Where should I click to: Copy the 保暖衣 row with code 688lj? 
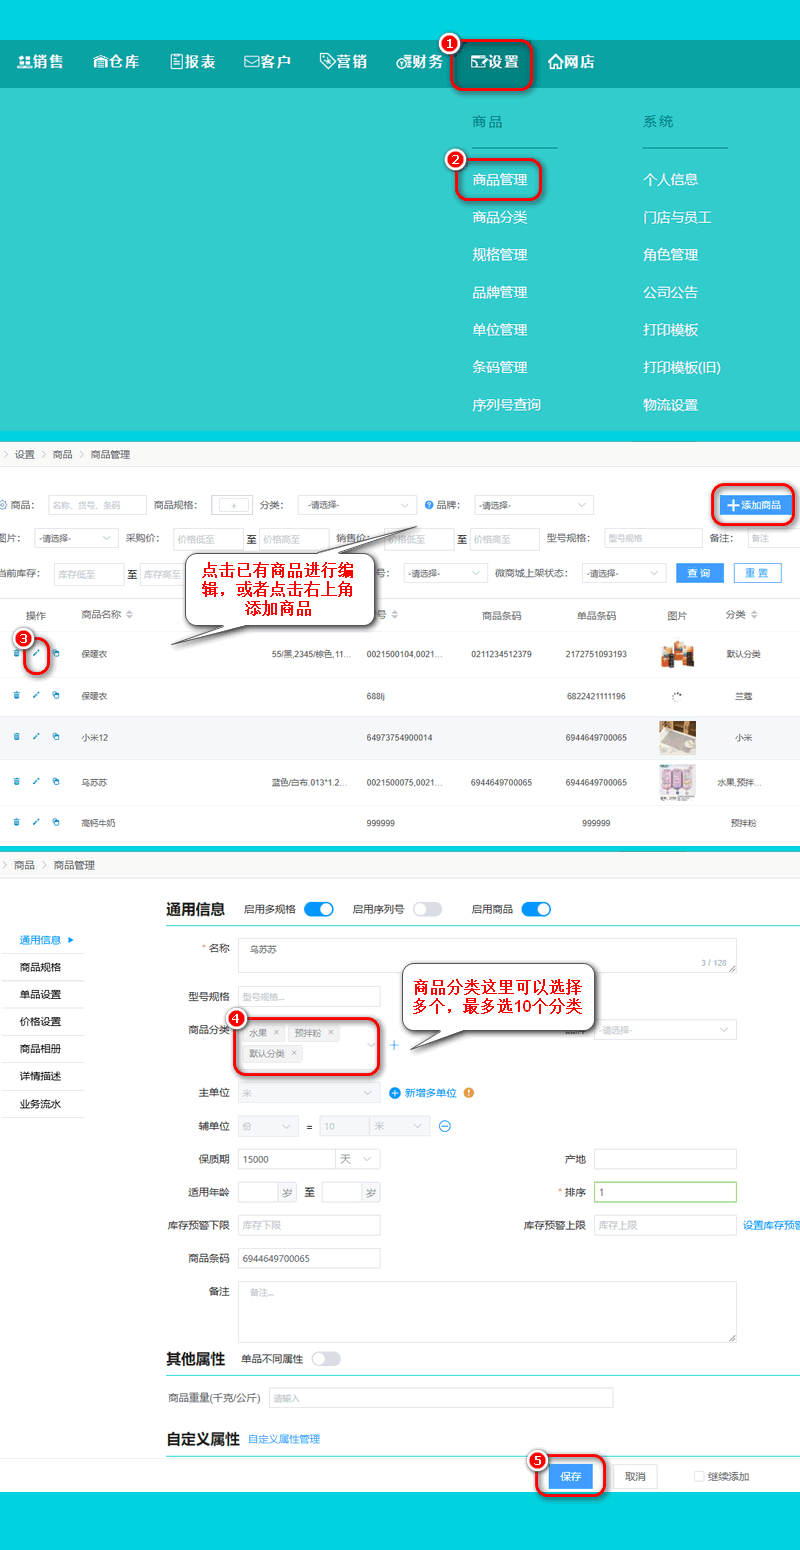click(56, 695)
